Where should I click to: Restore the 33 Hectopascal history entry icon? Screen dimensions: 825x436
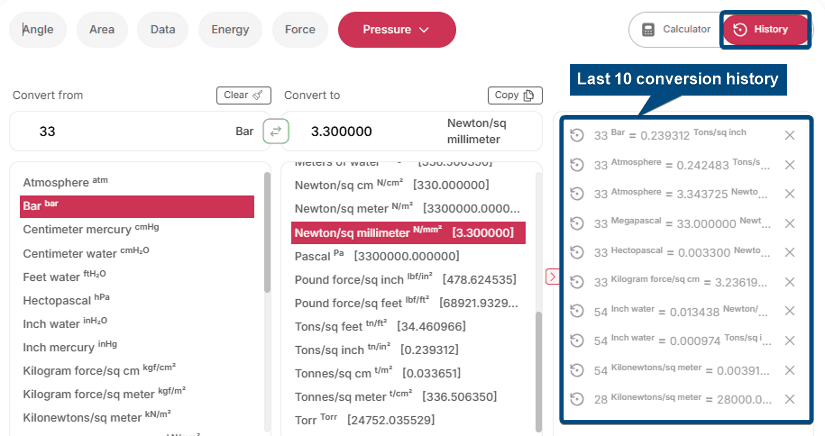tap(576, 253)
